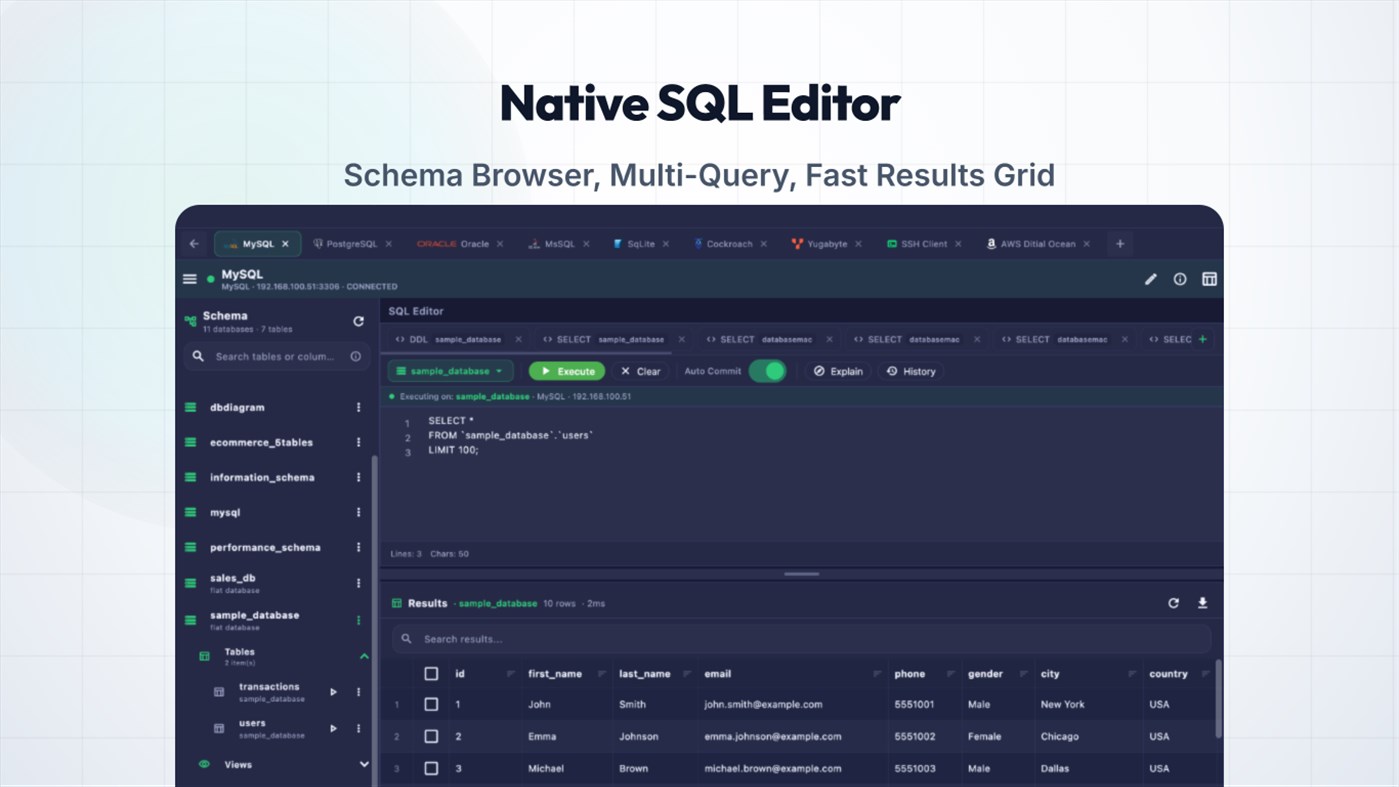Switch to the MySQL connection tab
Screen dimensions: 1399x787
257,244
